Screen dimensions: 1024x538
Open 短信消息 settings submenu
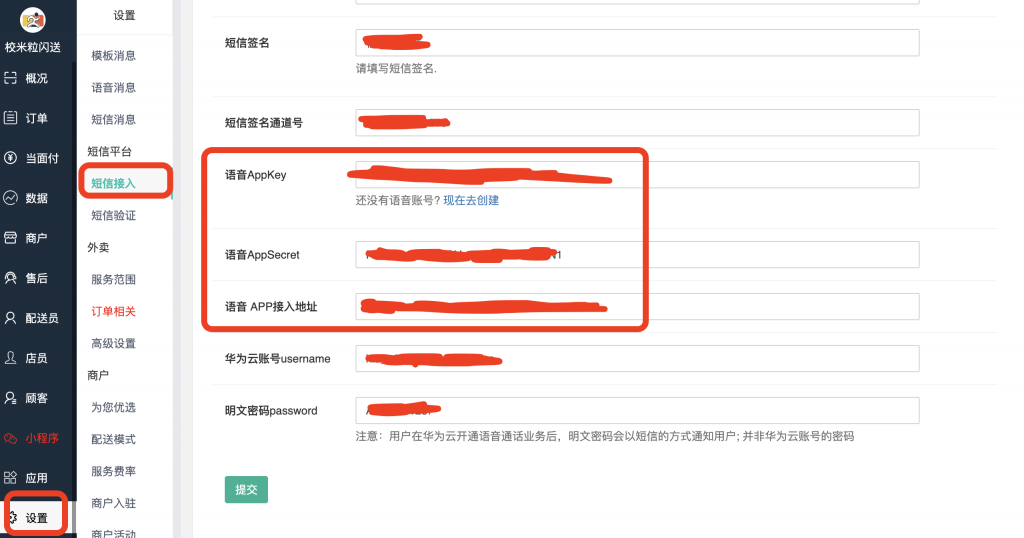[114, 119]
